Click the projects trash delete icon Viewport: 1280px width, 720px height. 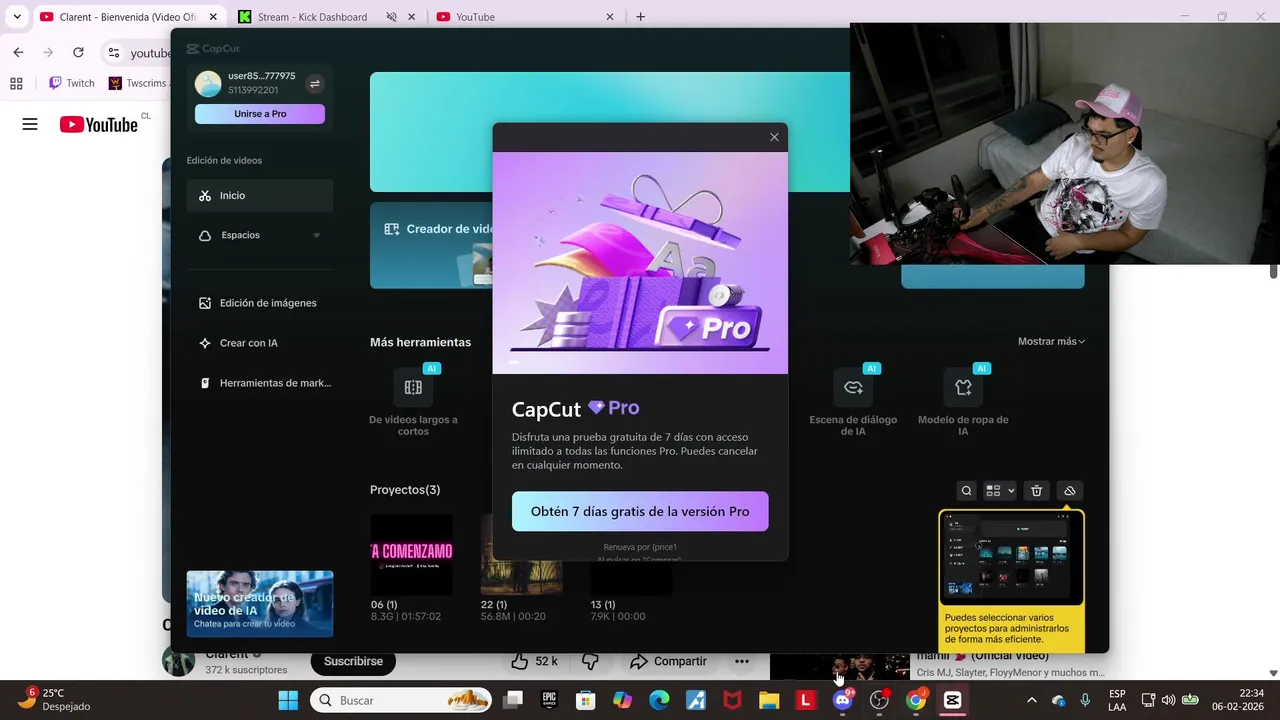click(1036, 491)
